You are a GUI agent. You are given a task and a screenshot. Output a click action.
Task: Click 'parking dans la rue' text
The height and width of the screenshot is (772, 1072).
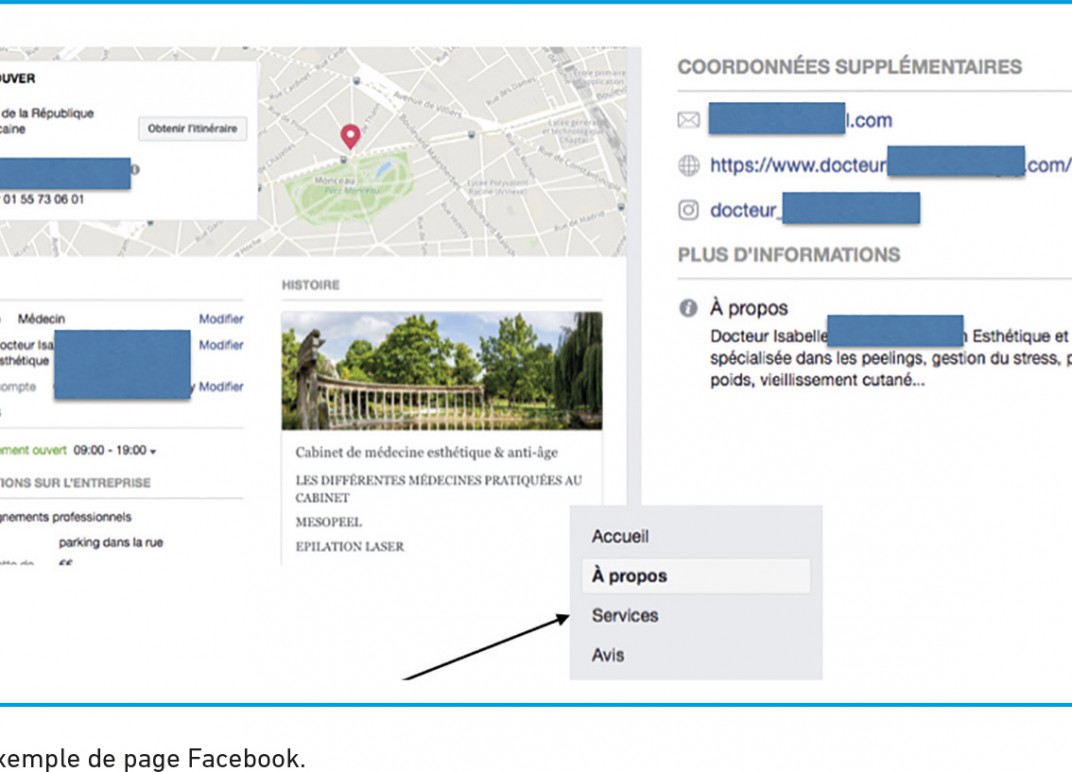coord(111,542)
